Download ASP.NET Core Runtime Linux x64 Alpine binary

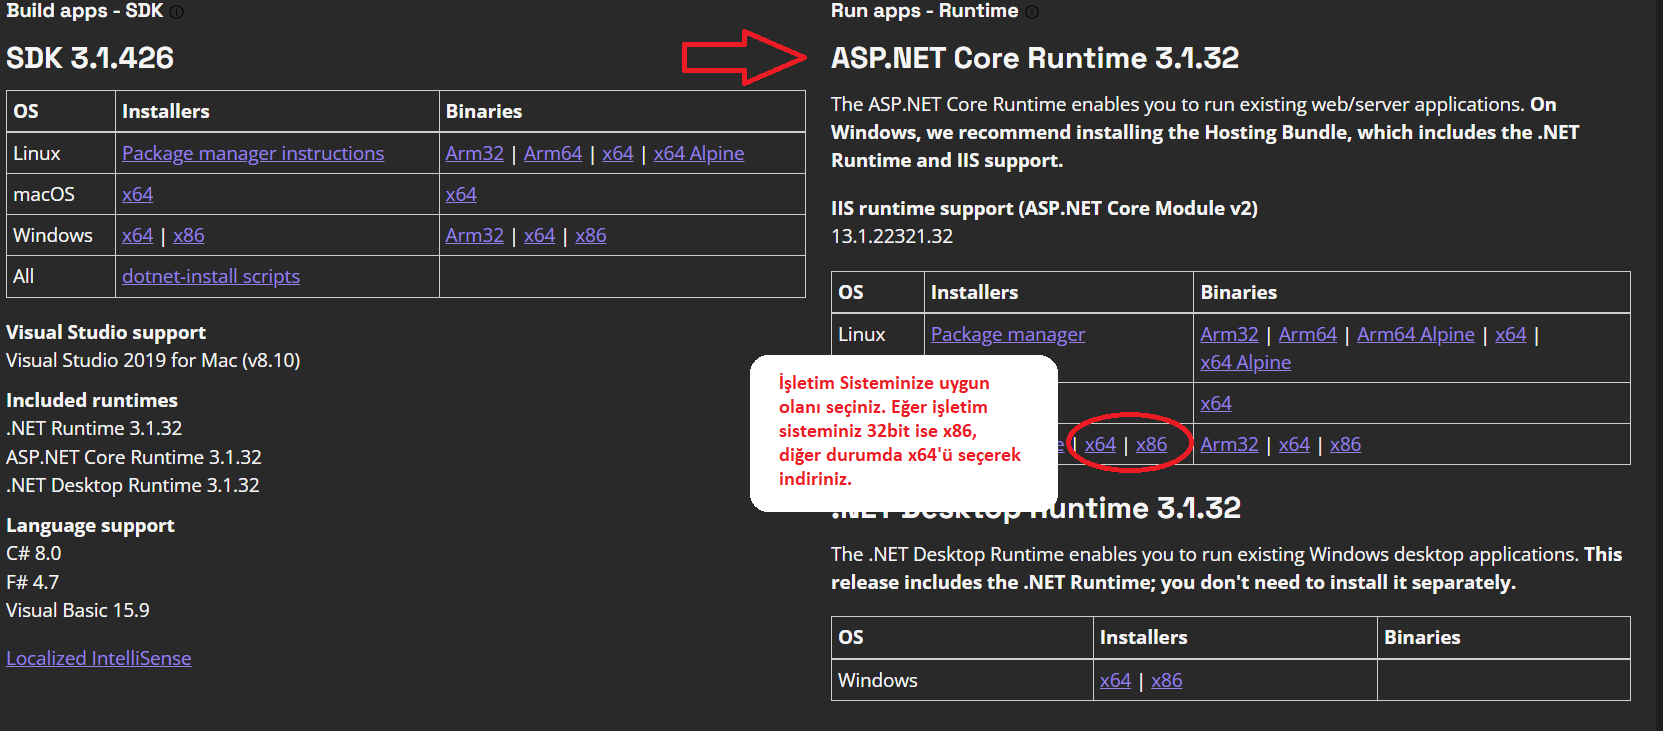tap(1245, 362)
